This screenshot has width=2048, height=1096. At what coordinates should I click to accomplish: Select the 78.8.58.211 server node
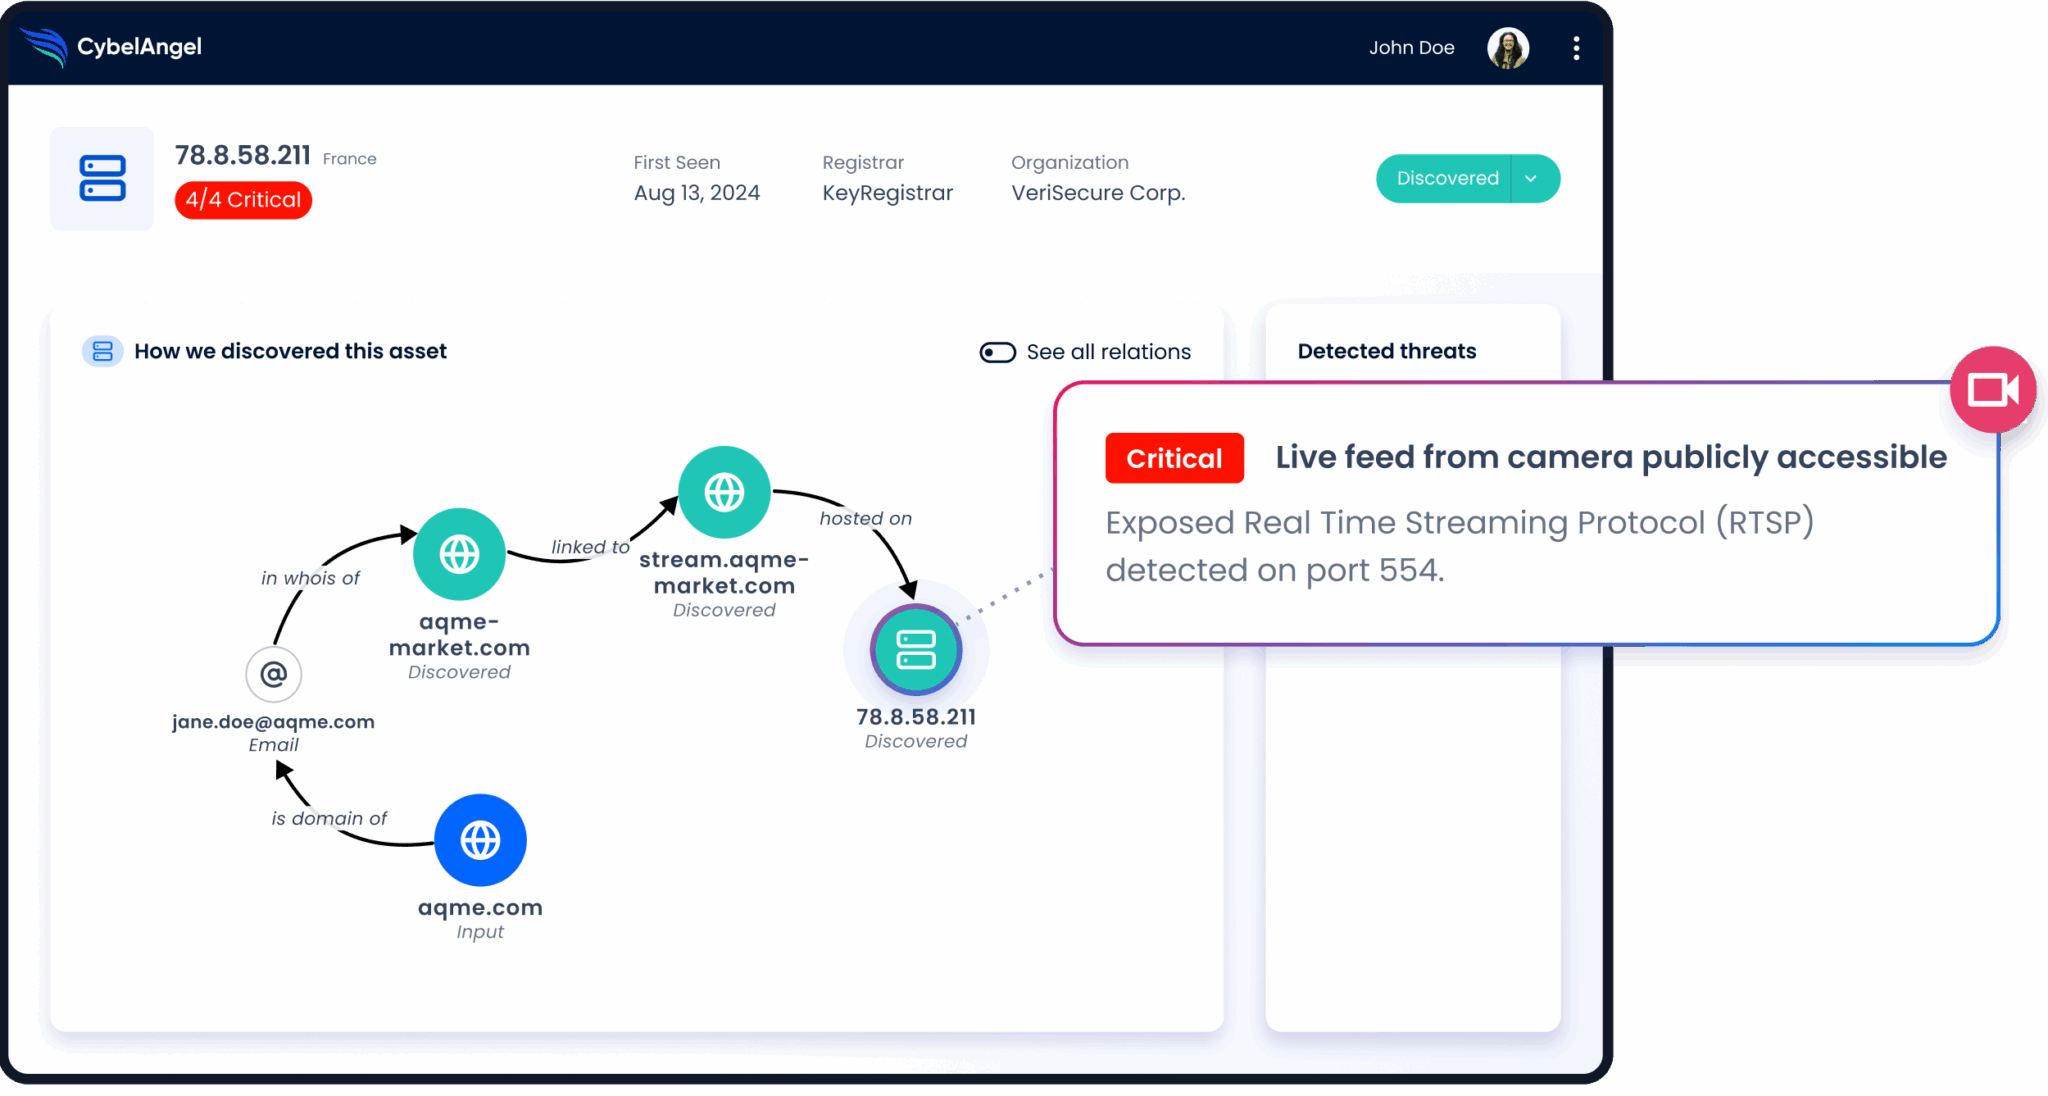click(916, 650)
